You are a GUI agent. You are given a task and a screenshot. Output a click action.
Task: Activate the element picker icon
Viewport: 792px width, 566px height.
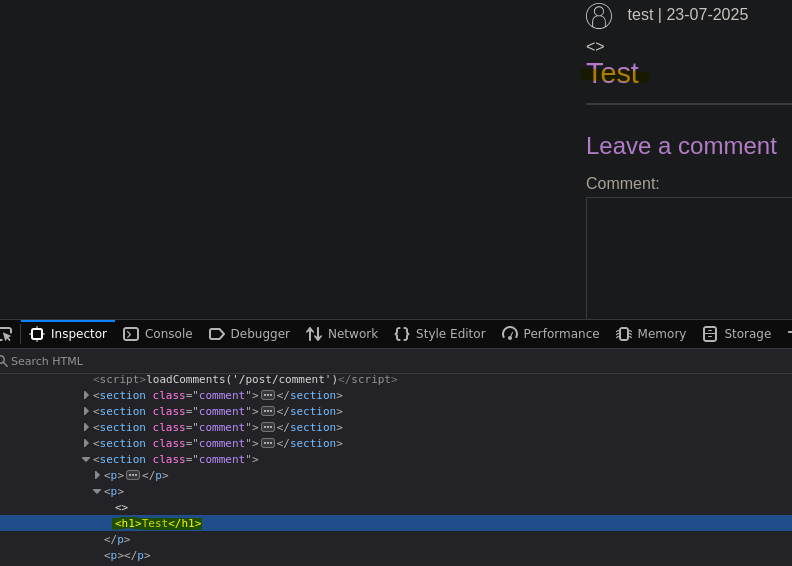pyautogui.click(x=6, y=334)
